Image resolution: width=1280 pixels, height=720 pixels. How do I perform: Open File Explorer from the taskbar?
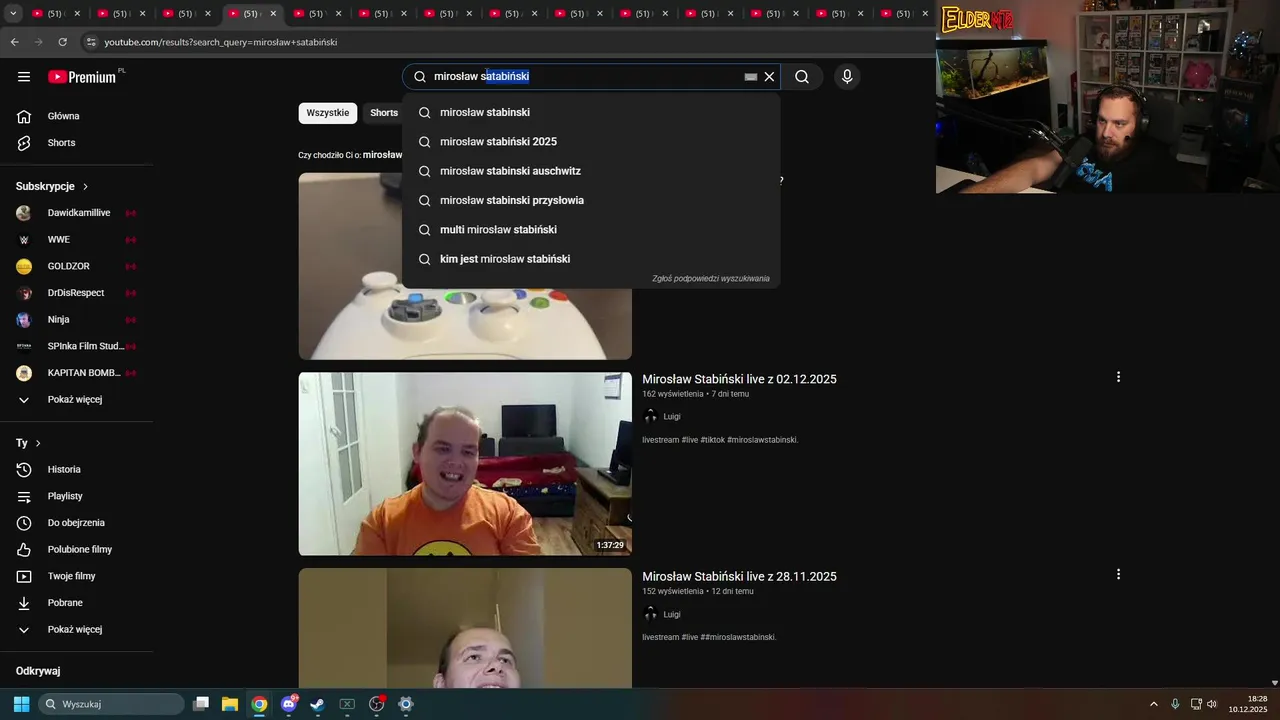coord(230,704)
